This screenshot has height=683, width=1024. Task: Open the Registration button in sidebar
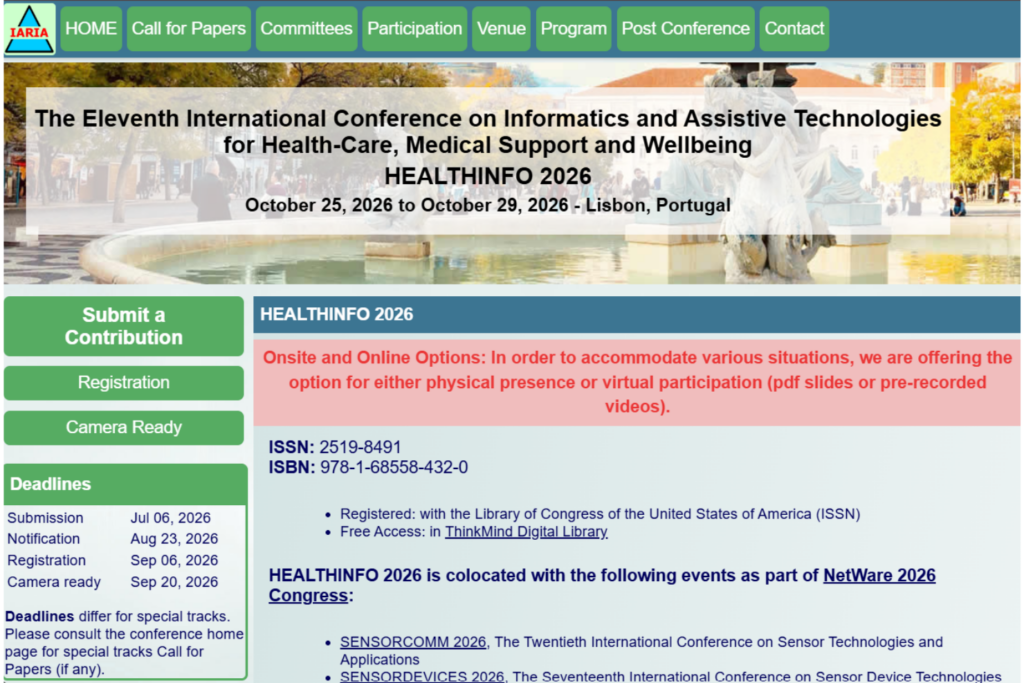124,383
